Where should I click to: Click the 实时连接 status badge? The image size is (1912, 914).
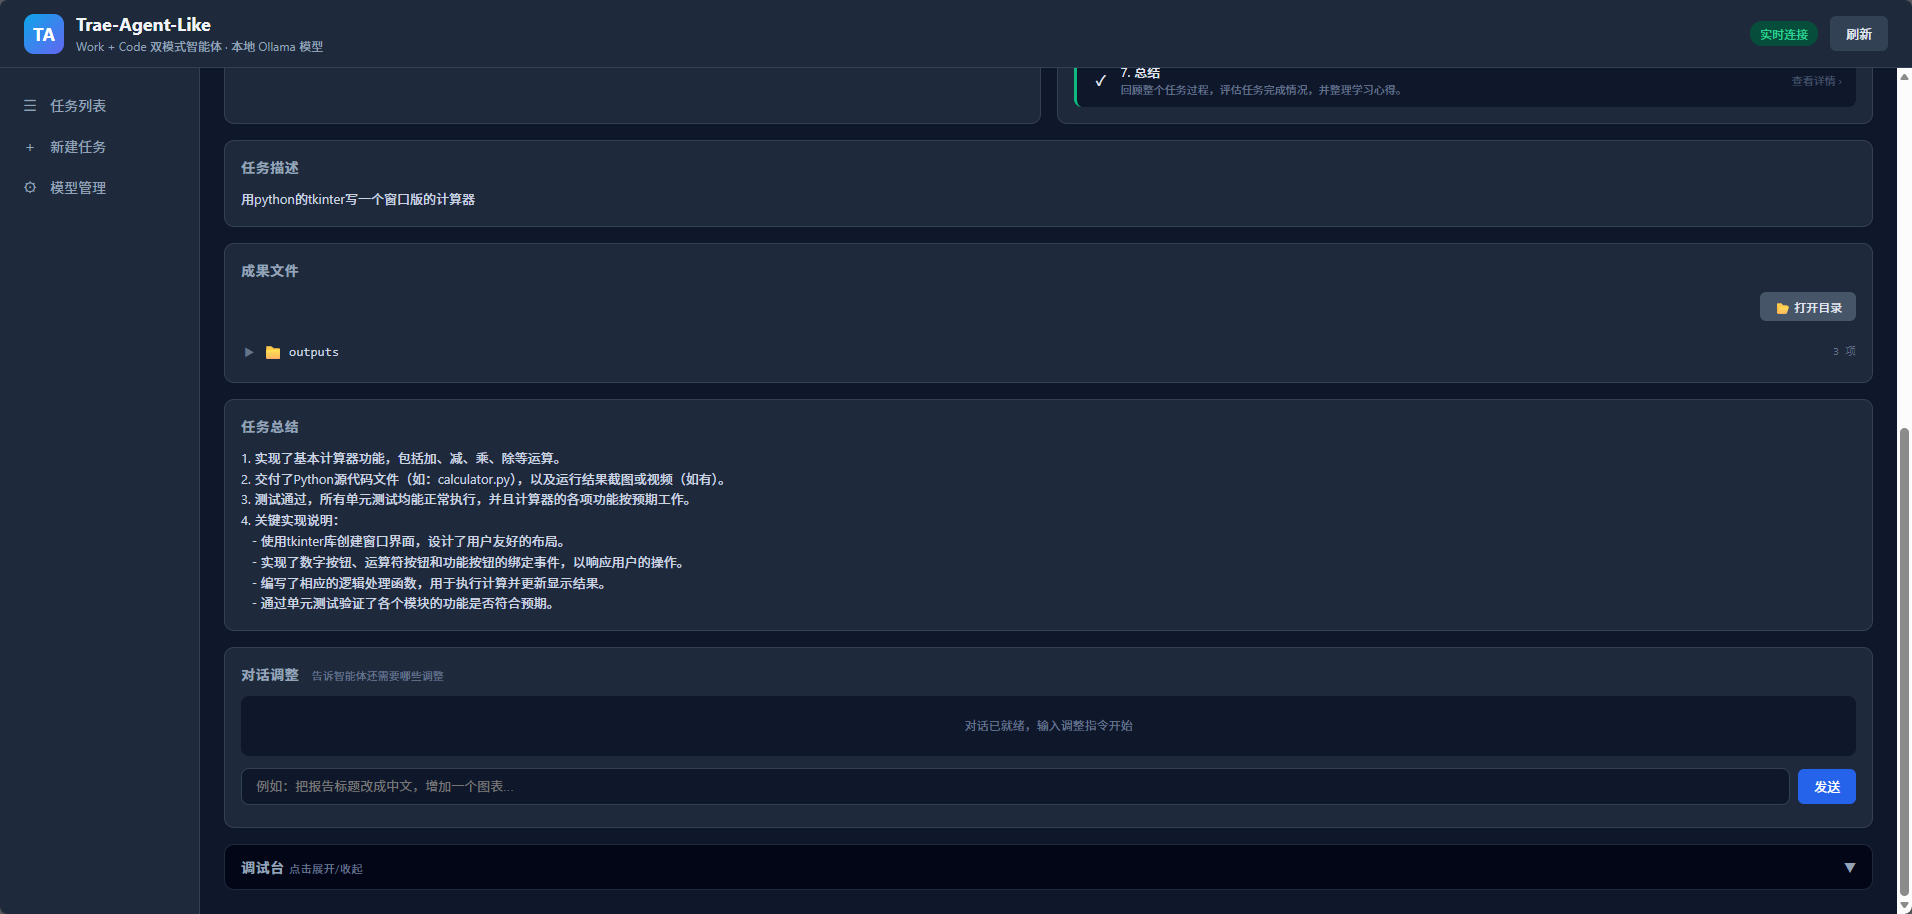pyautogui.click(x=1784, y=34)
